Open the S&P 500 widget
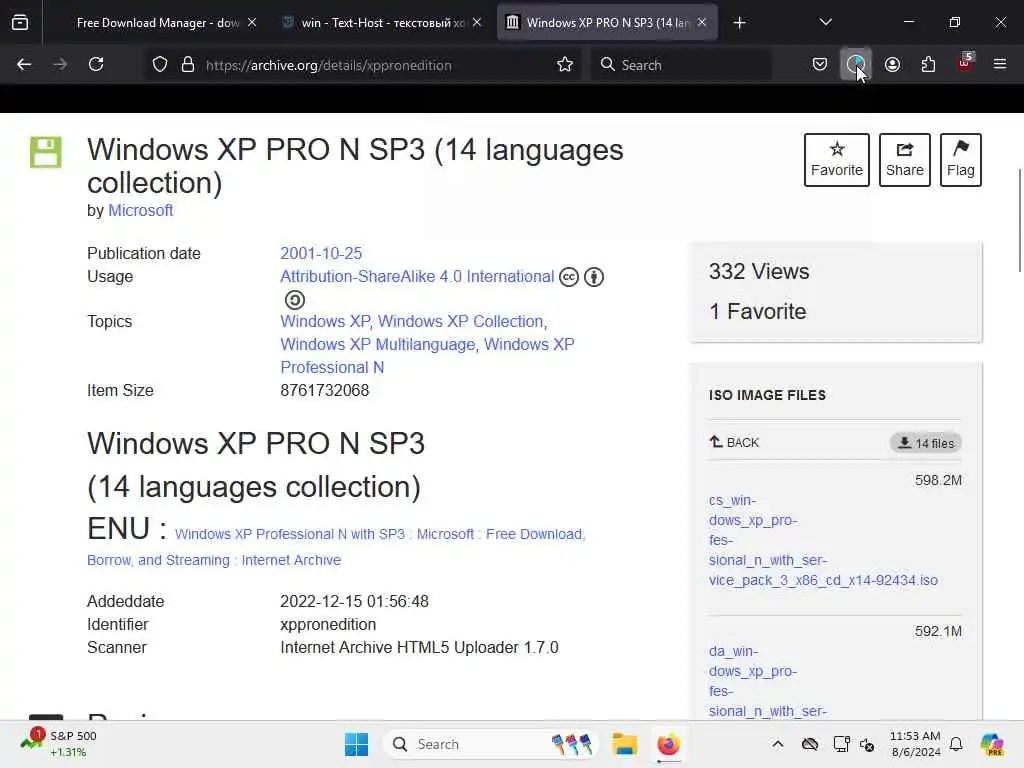The image size is (1024, 768). pos(59,743)
